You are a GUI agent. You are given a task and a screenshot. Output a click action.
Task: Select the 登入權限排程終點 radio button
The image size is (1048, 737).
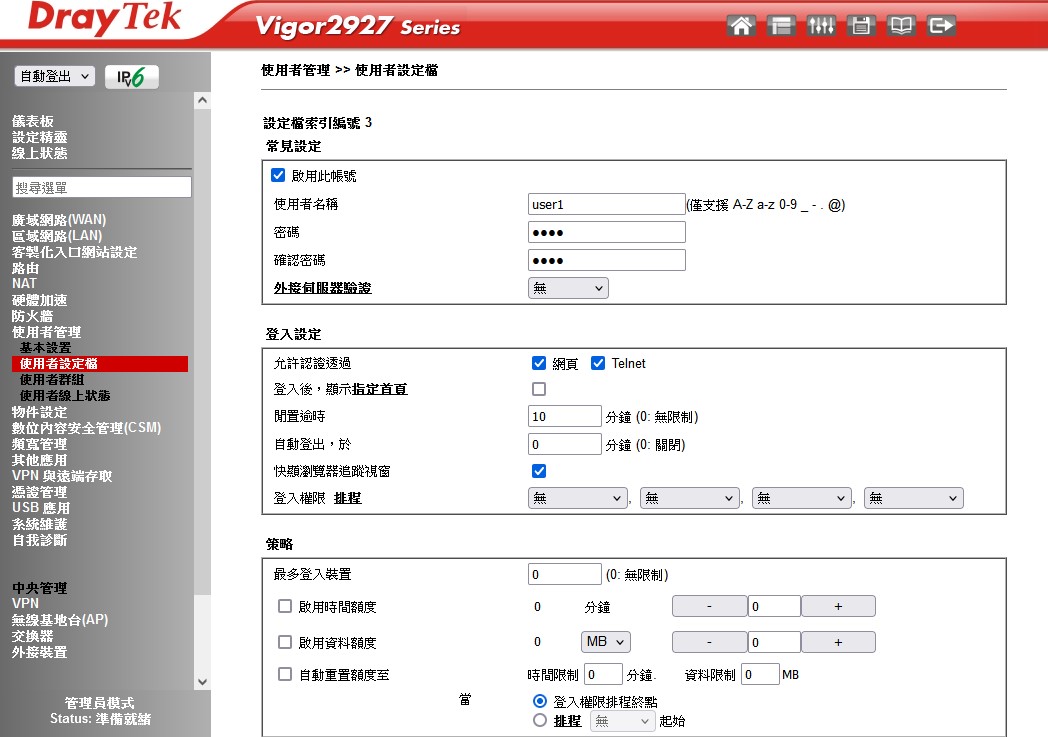click(x=540, y=702)
